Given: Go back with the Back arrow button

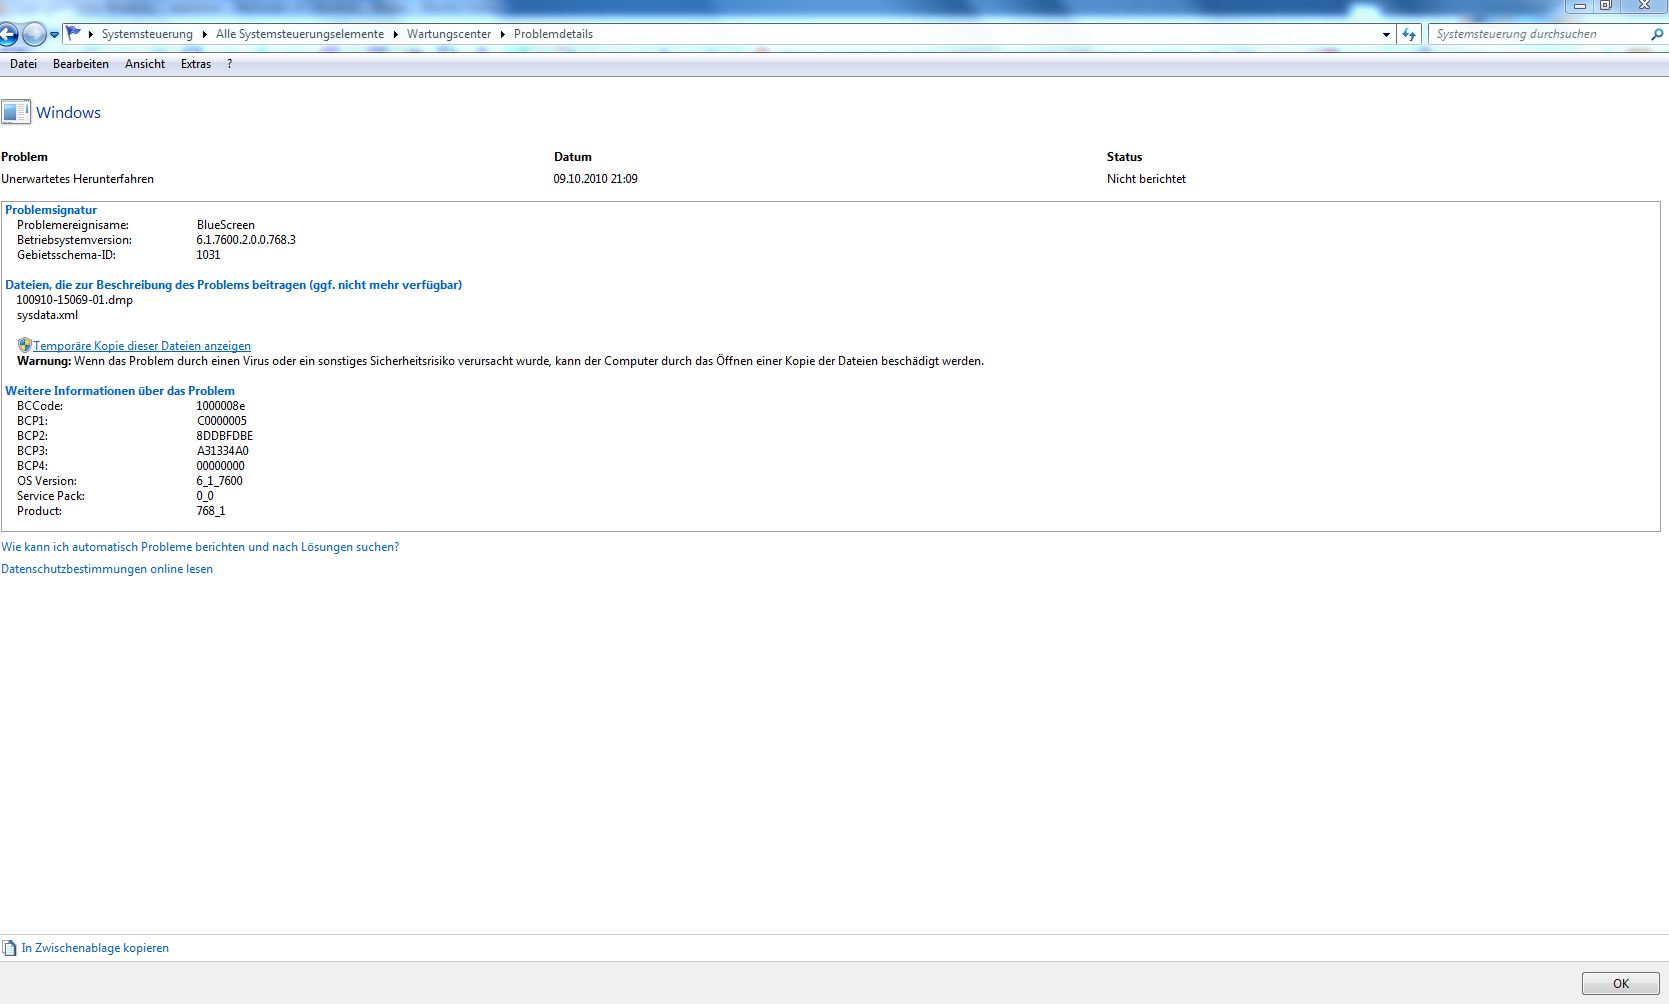Looking at the screenshot, I should coord(7,35).
